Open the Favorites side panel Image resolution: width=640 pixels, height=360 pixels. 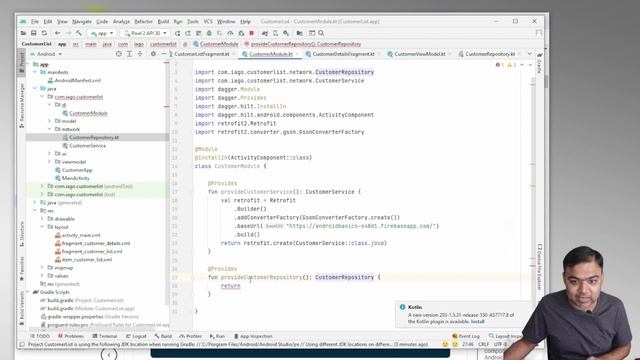pos(22,268)
